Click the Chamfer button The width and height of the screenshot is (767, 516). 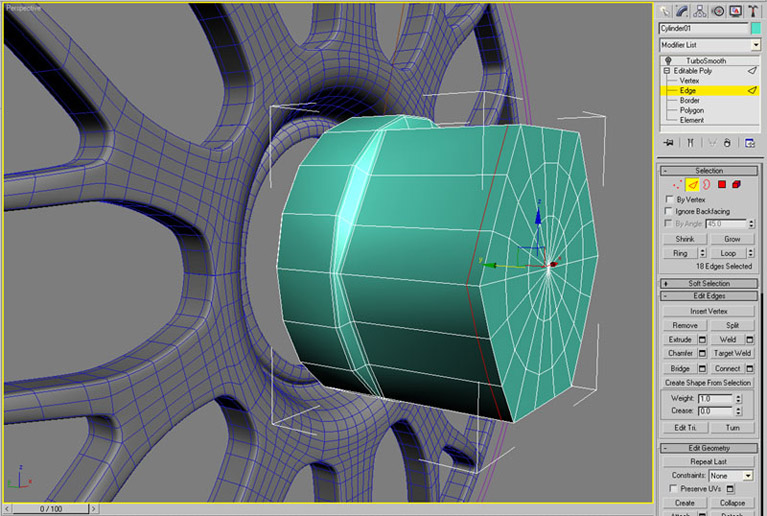point(680,353)
